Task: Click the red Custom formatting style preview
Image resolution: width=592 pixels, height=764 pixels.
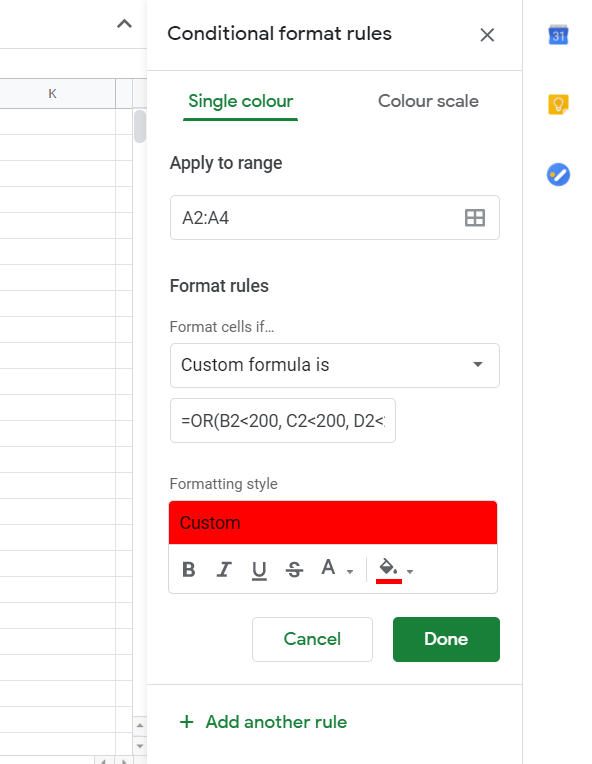Action: (333, 522)
